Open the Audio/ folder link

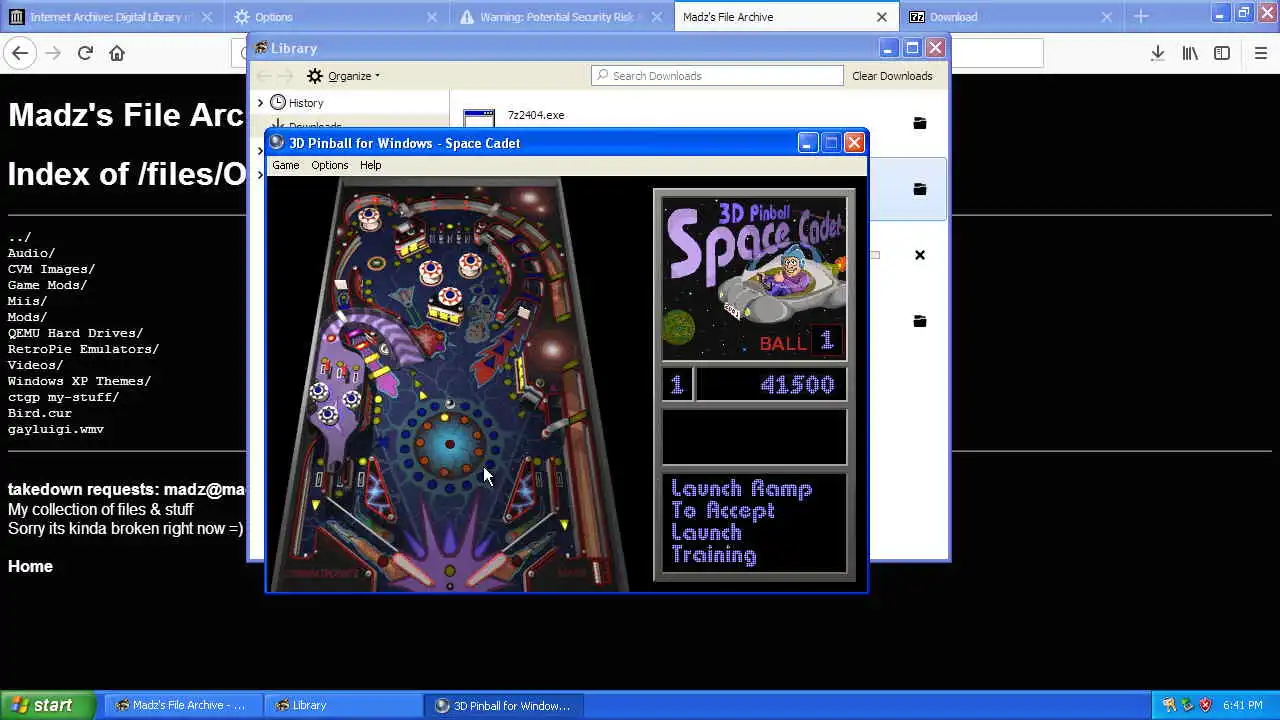pos(32,253)
